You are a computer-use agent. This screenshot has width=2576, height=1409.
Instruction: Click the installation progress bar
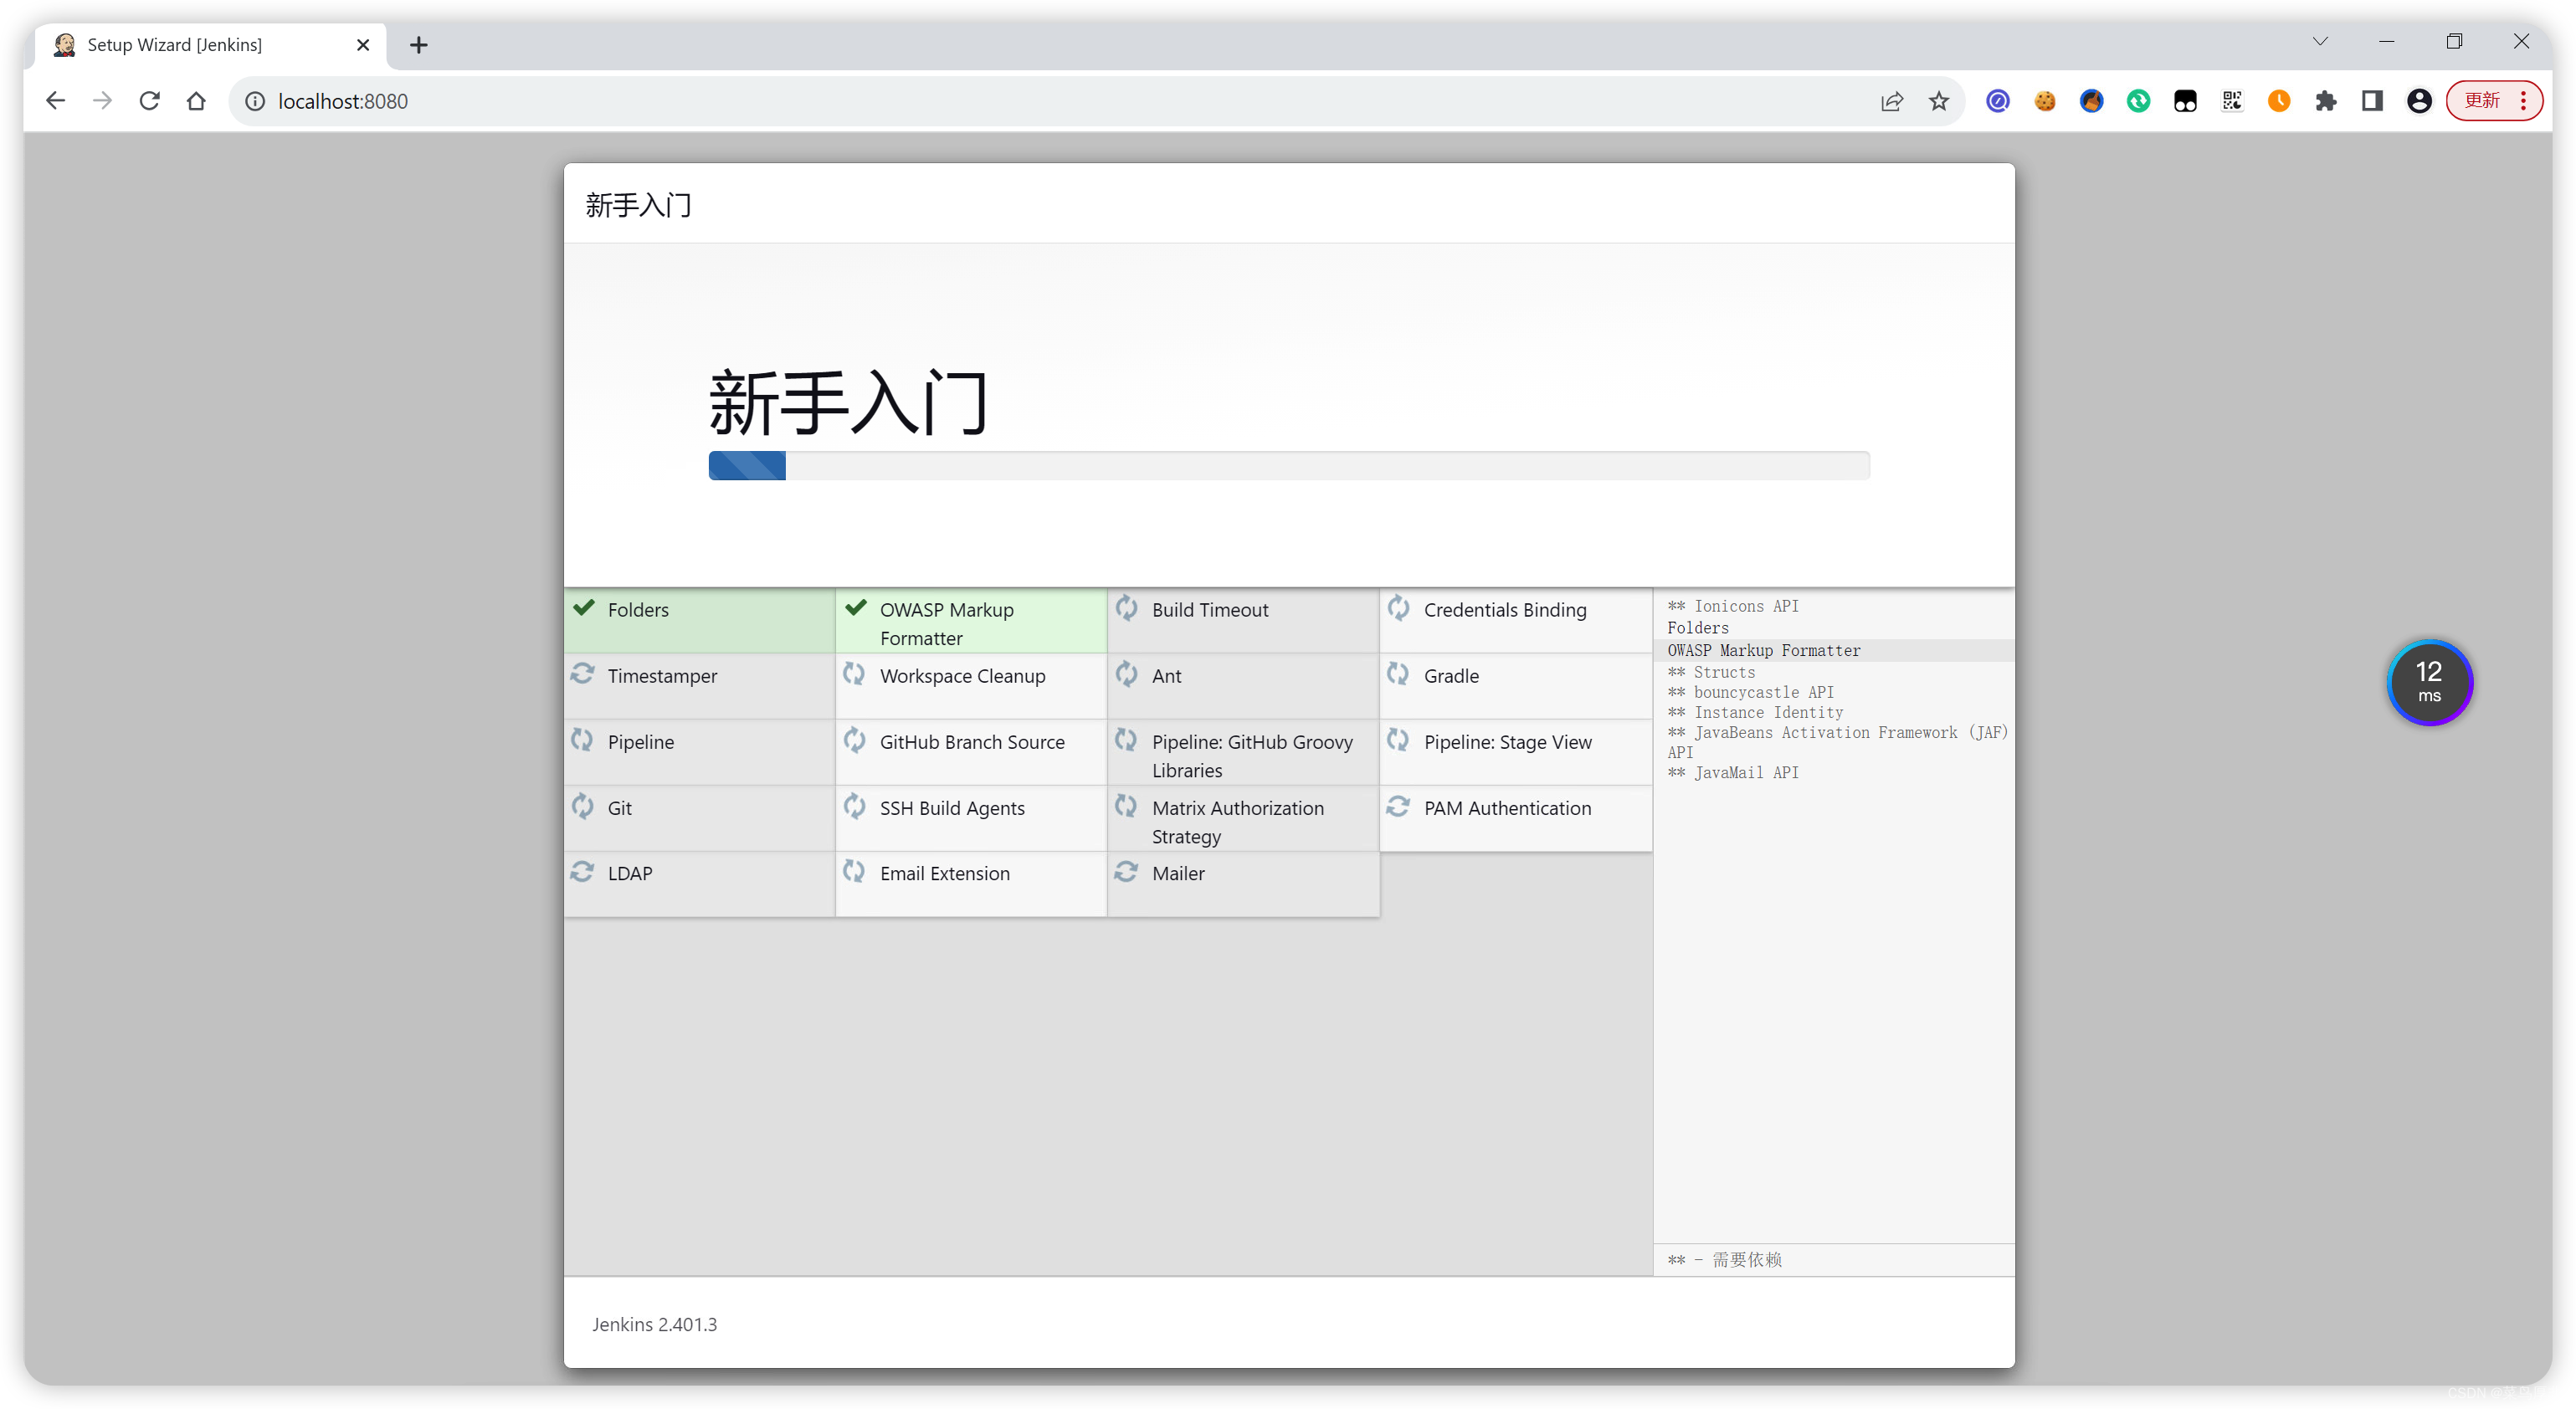(x=1289, y=465)
